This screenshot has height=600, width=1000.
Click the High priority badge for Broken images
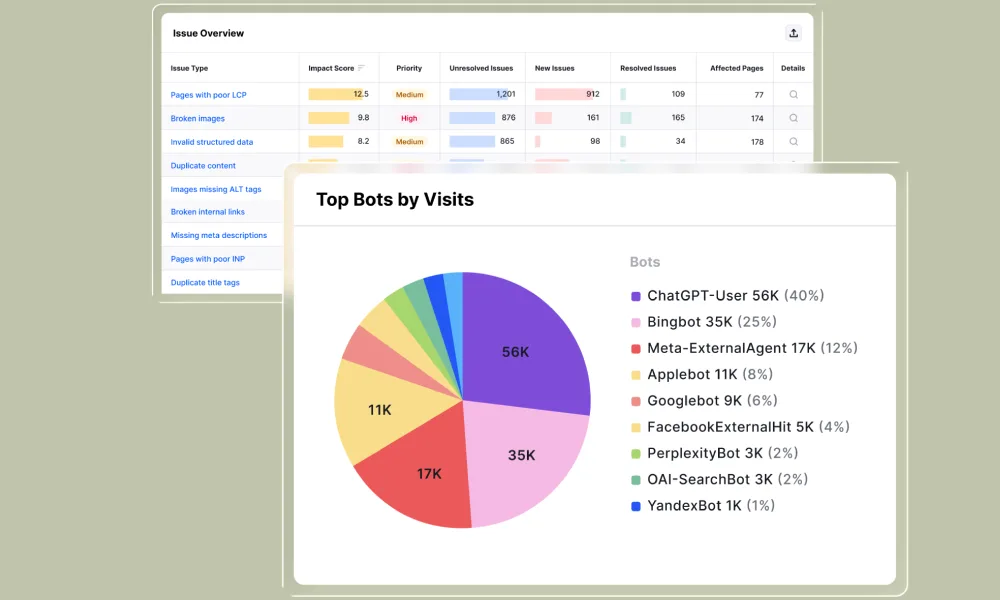(409, 118)
